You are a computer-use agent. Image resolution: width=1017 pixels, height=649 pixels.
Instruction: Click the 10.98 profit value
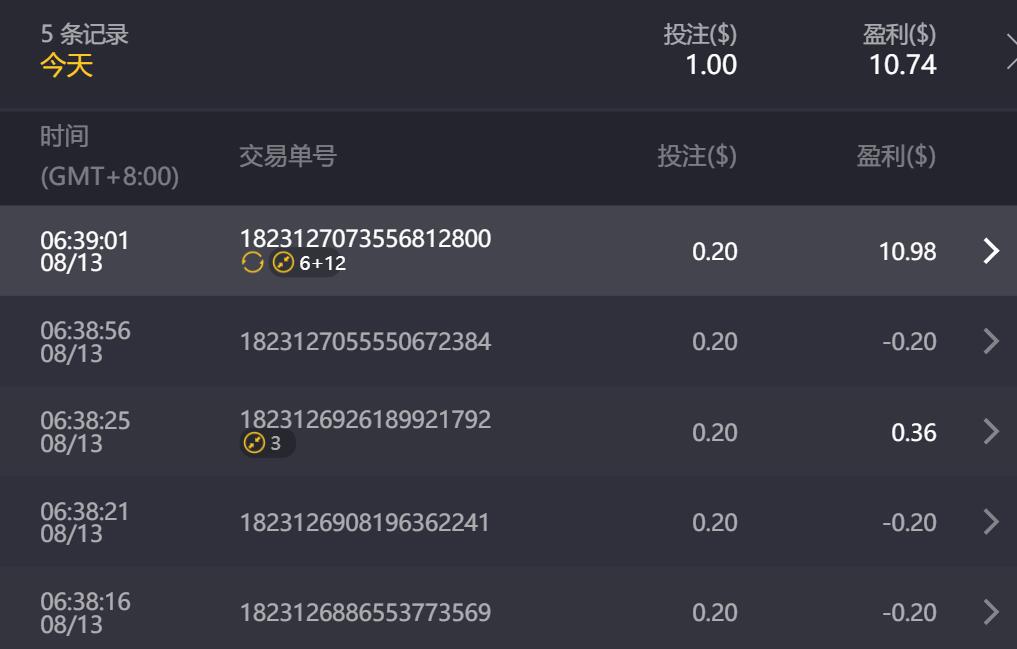point(907,251)
